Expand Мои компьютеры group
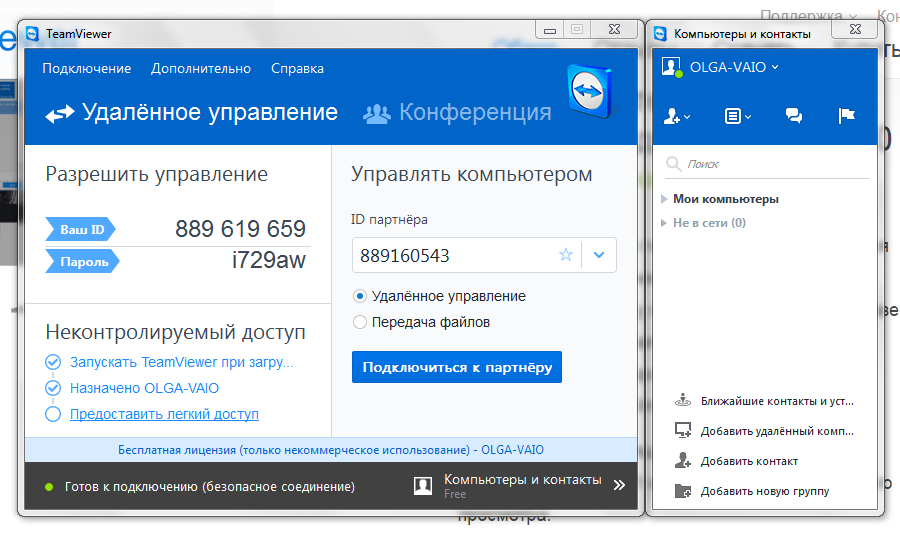 coord(664,199)
